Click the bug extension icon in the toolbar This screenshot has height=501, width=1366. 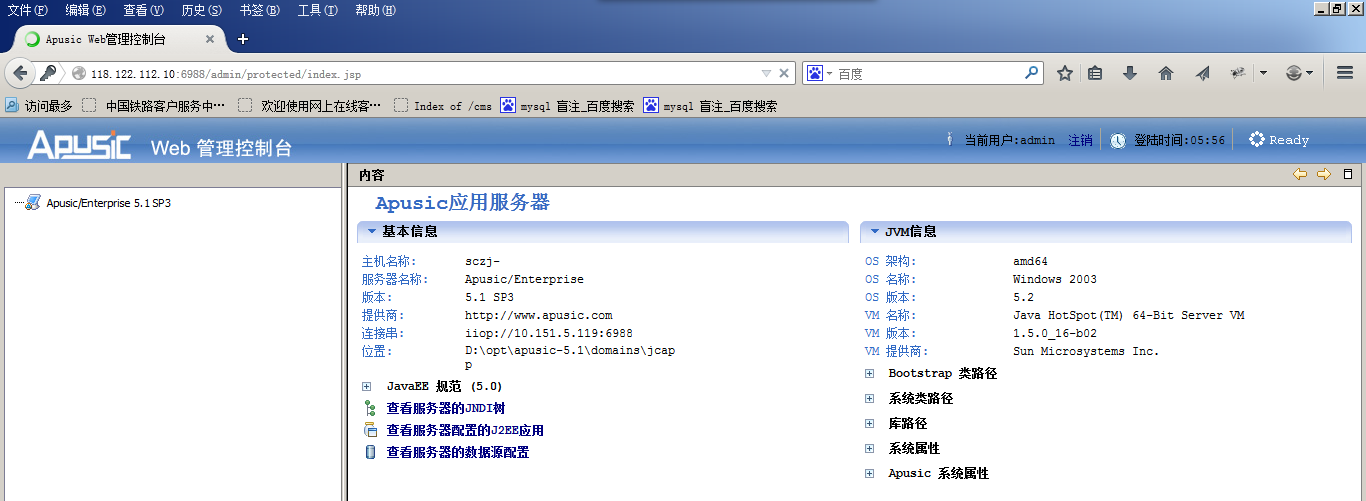tap(1238, 73)
